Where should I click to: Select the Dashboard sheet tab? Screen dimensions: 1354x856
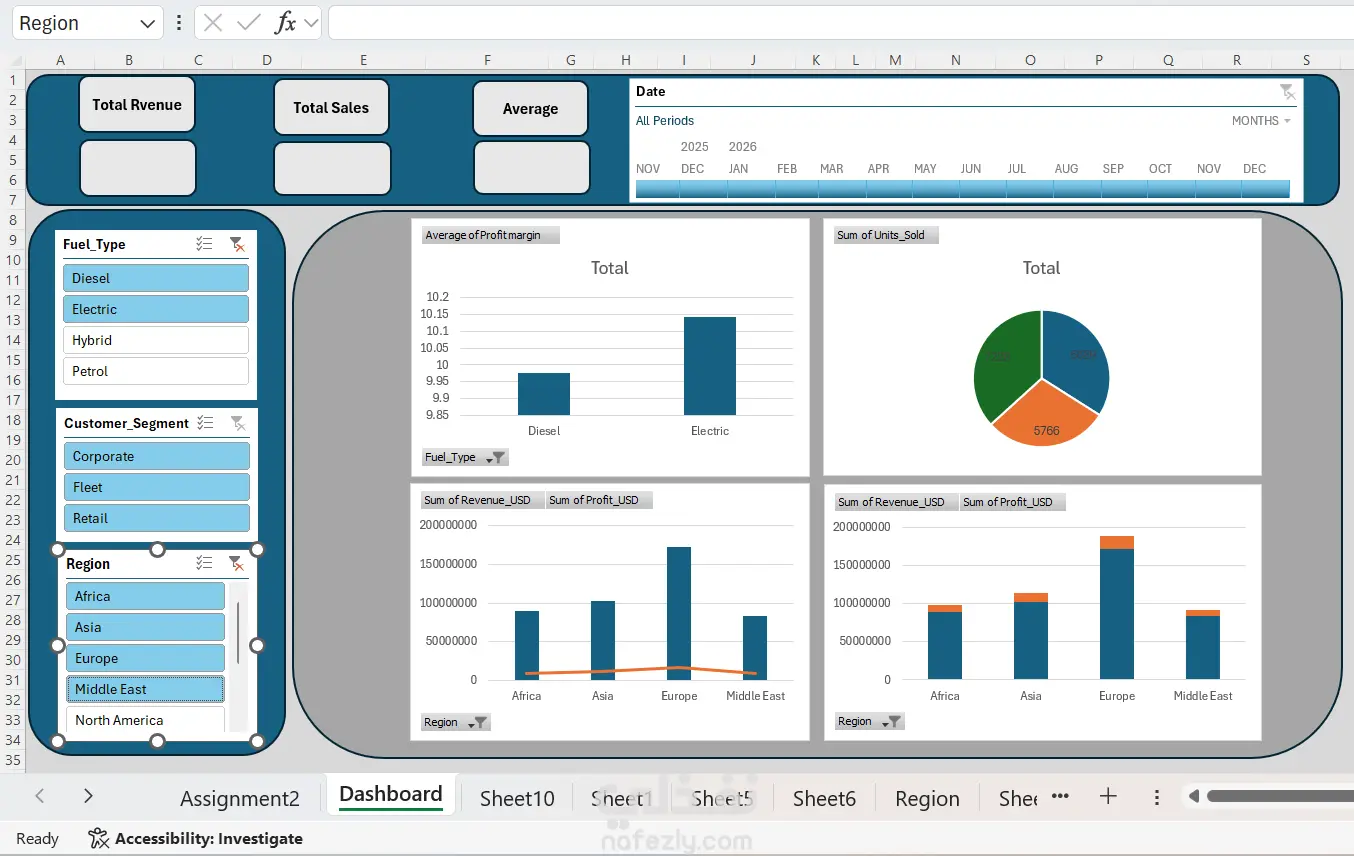pyautogui.click(x=391, y=795)
